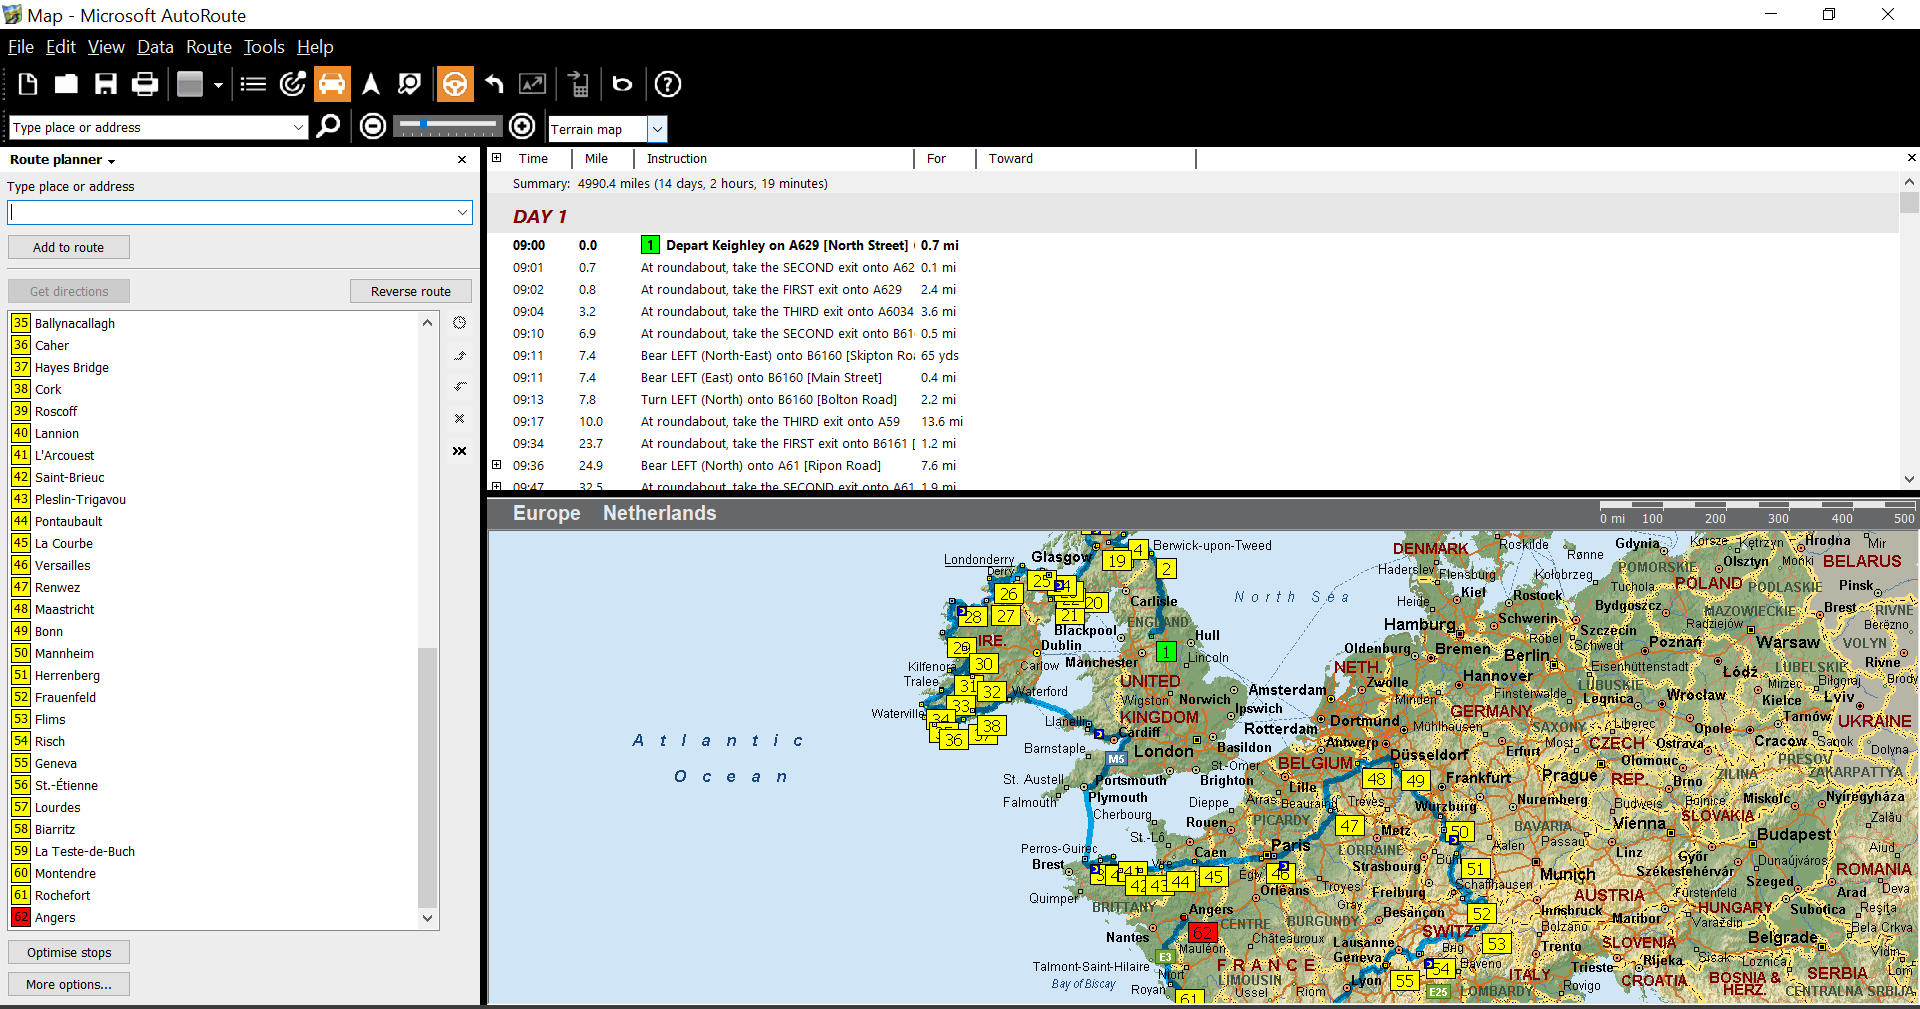Open the drawing tools dropdown arrow
The image size is (1920, 1009).
pos(218,85)
